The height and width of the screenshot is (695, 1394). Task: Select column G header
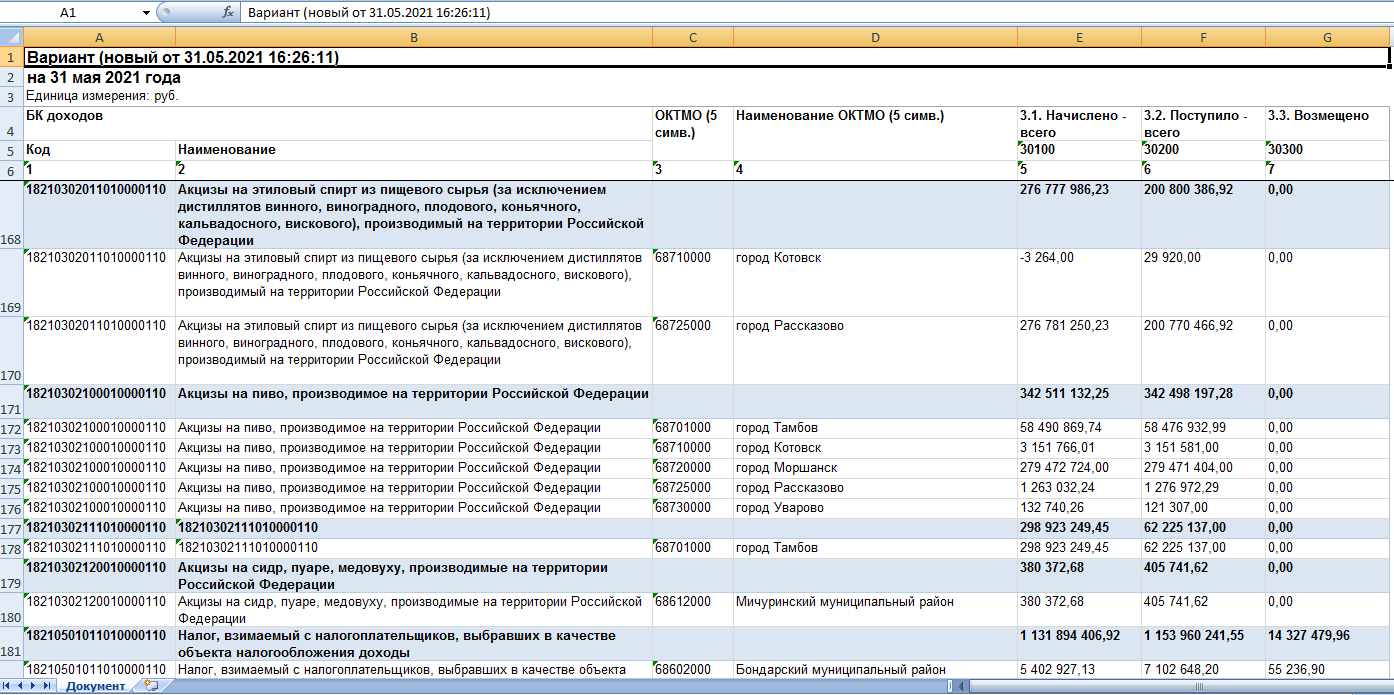(x=1327, y=37)
